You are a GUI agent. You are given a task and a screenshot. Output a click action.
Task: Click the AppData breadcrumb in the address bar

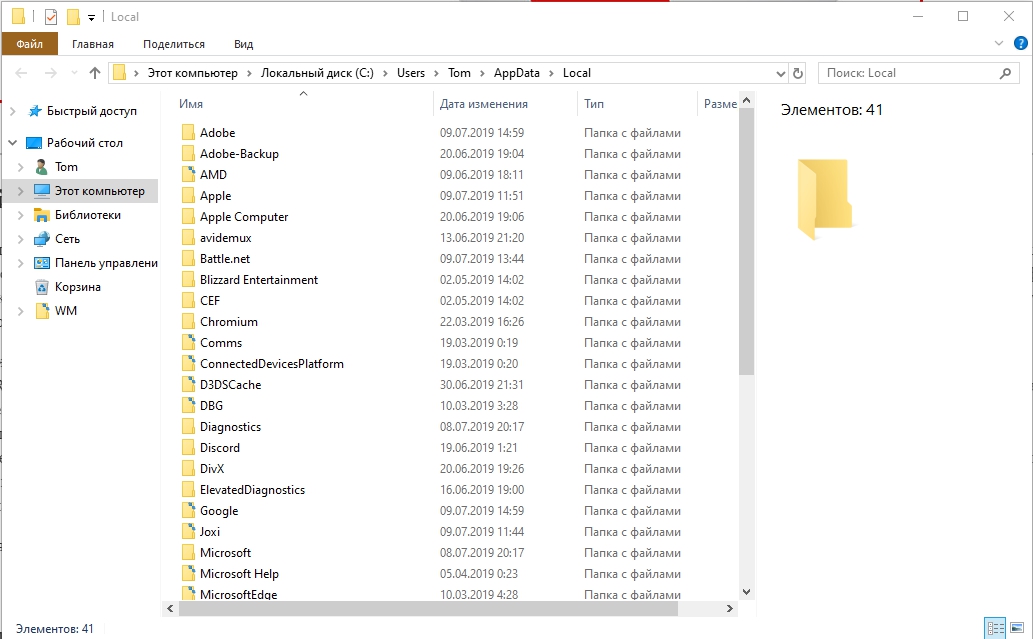(516, 73)
